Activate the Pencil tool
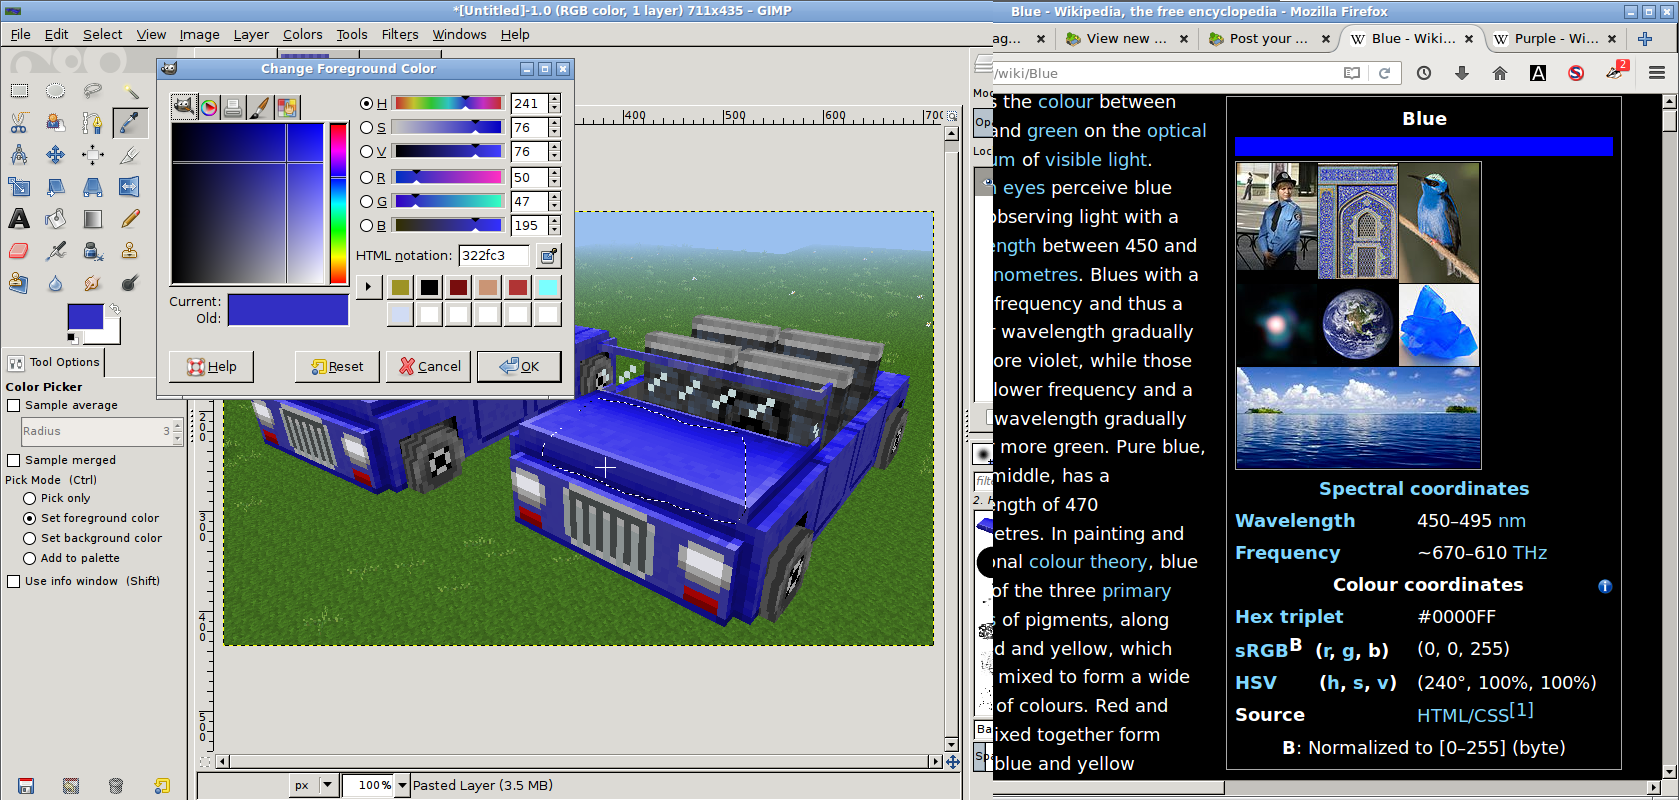Viewport: 1680px width, 800px height. coord(130,219)
